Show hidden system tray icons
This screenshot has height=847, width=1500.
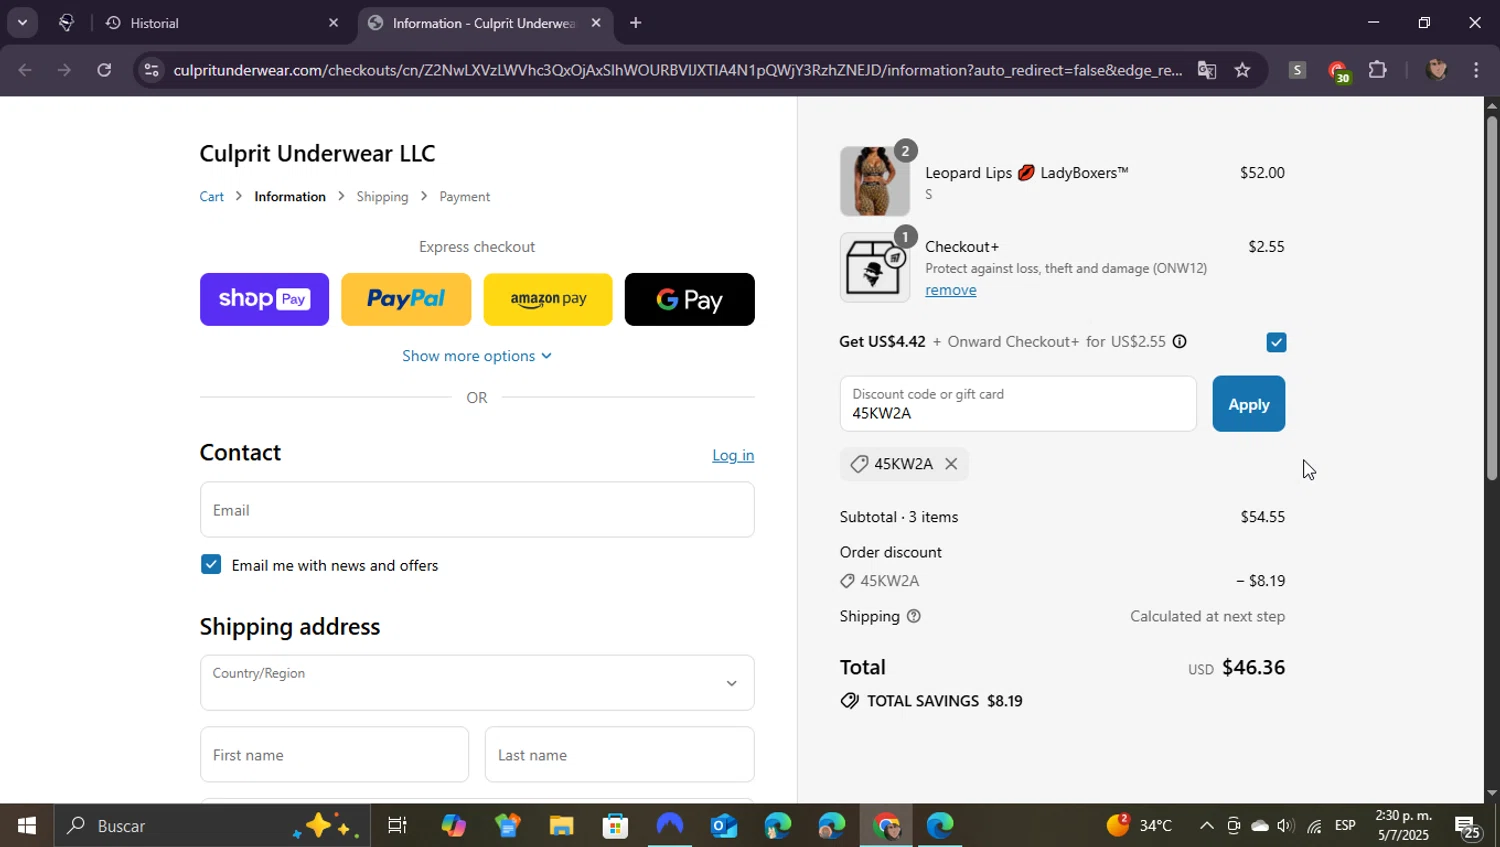tap(1206, 826)
